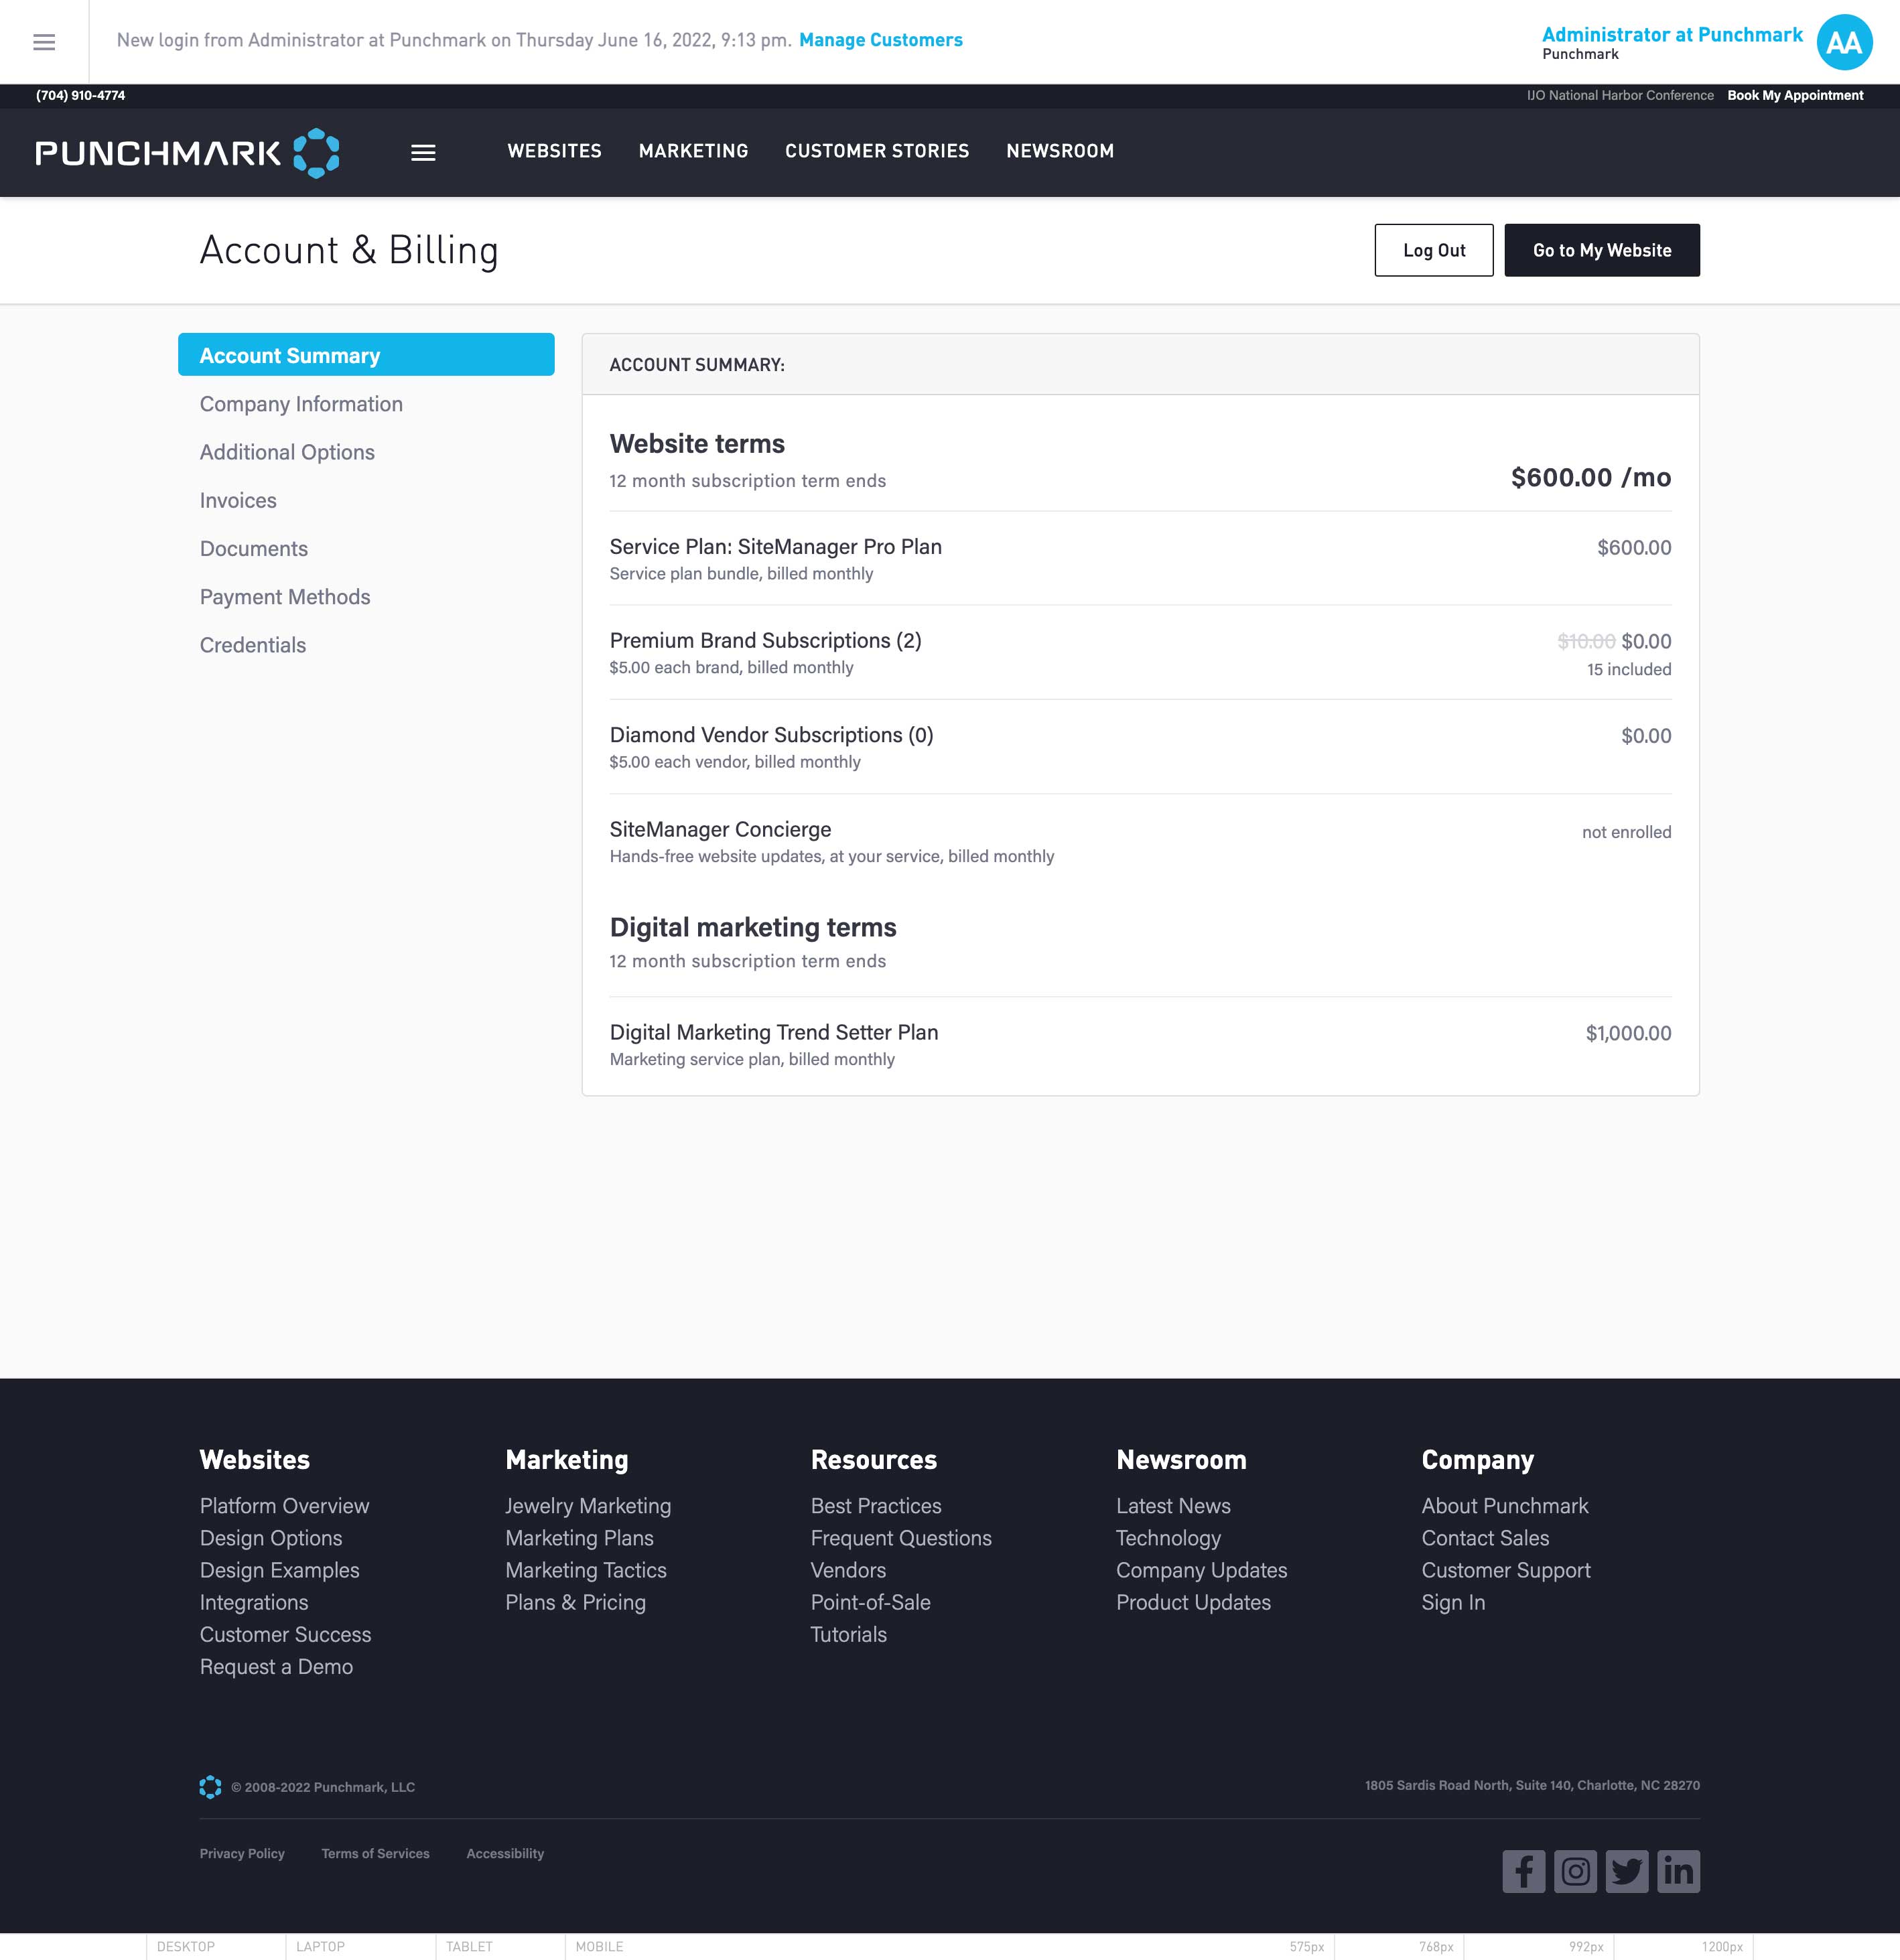Open the LinkedIn social icon
The height and width of the screenshot is (1960, 1900).
tap(1678, 1871)
